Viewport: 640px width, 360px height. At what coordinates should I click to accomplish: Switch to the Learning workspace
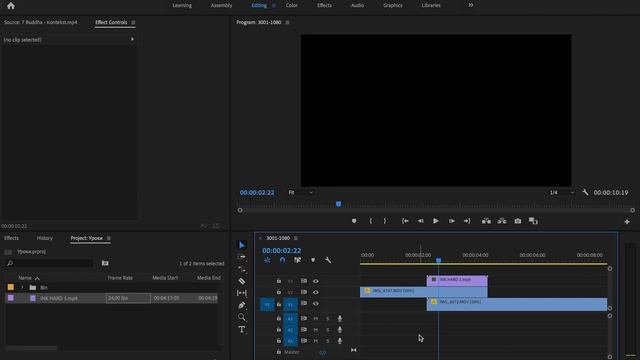182,6
